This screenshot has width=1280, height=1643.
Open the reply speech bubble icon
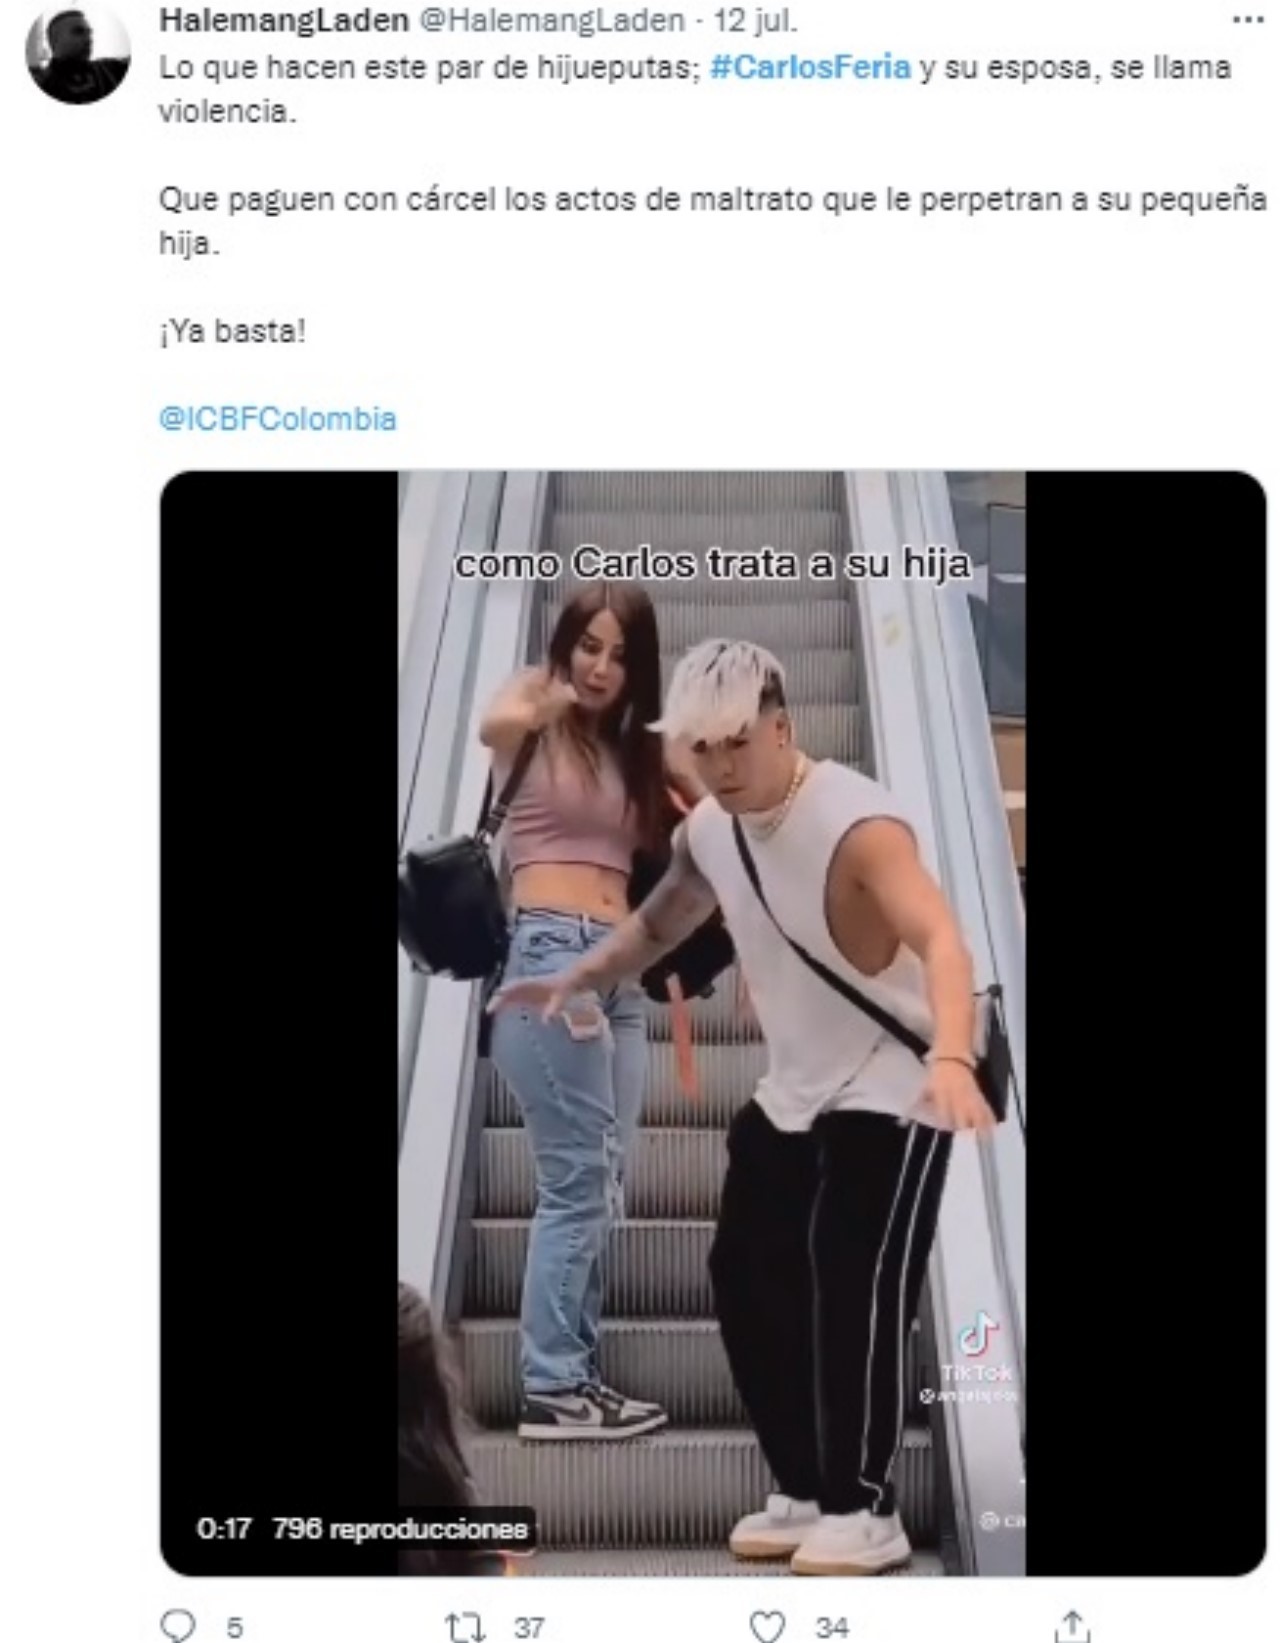[179, 1625]
